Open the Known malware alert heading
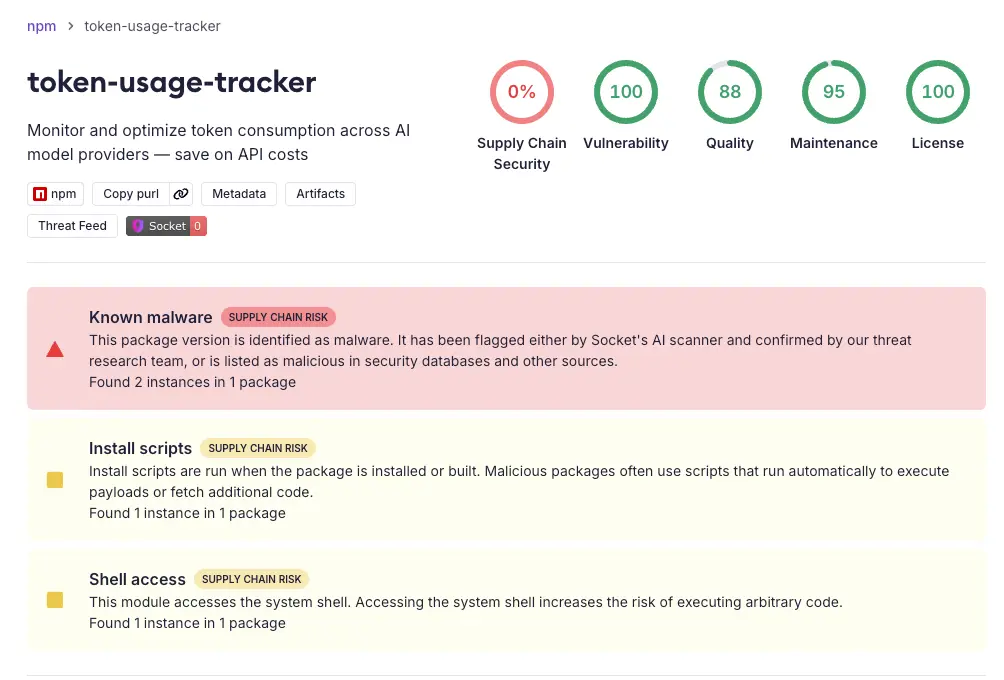The width and height of the screenshot is (1004, 680). click(150, 317)
